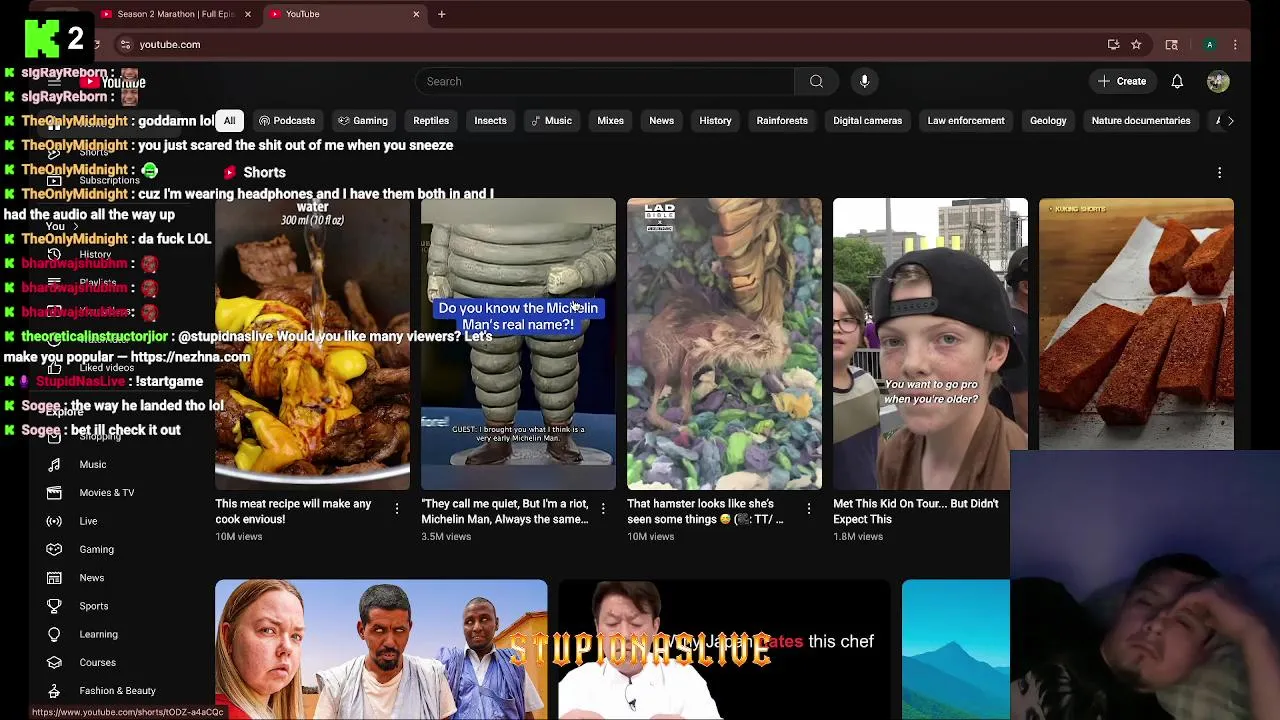This screenshot has height=720, width=1280.
Task: Select the All filter chip
Action: click(229, 120)
